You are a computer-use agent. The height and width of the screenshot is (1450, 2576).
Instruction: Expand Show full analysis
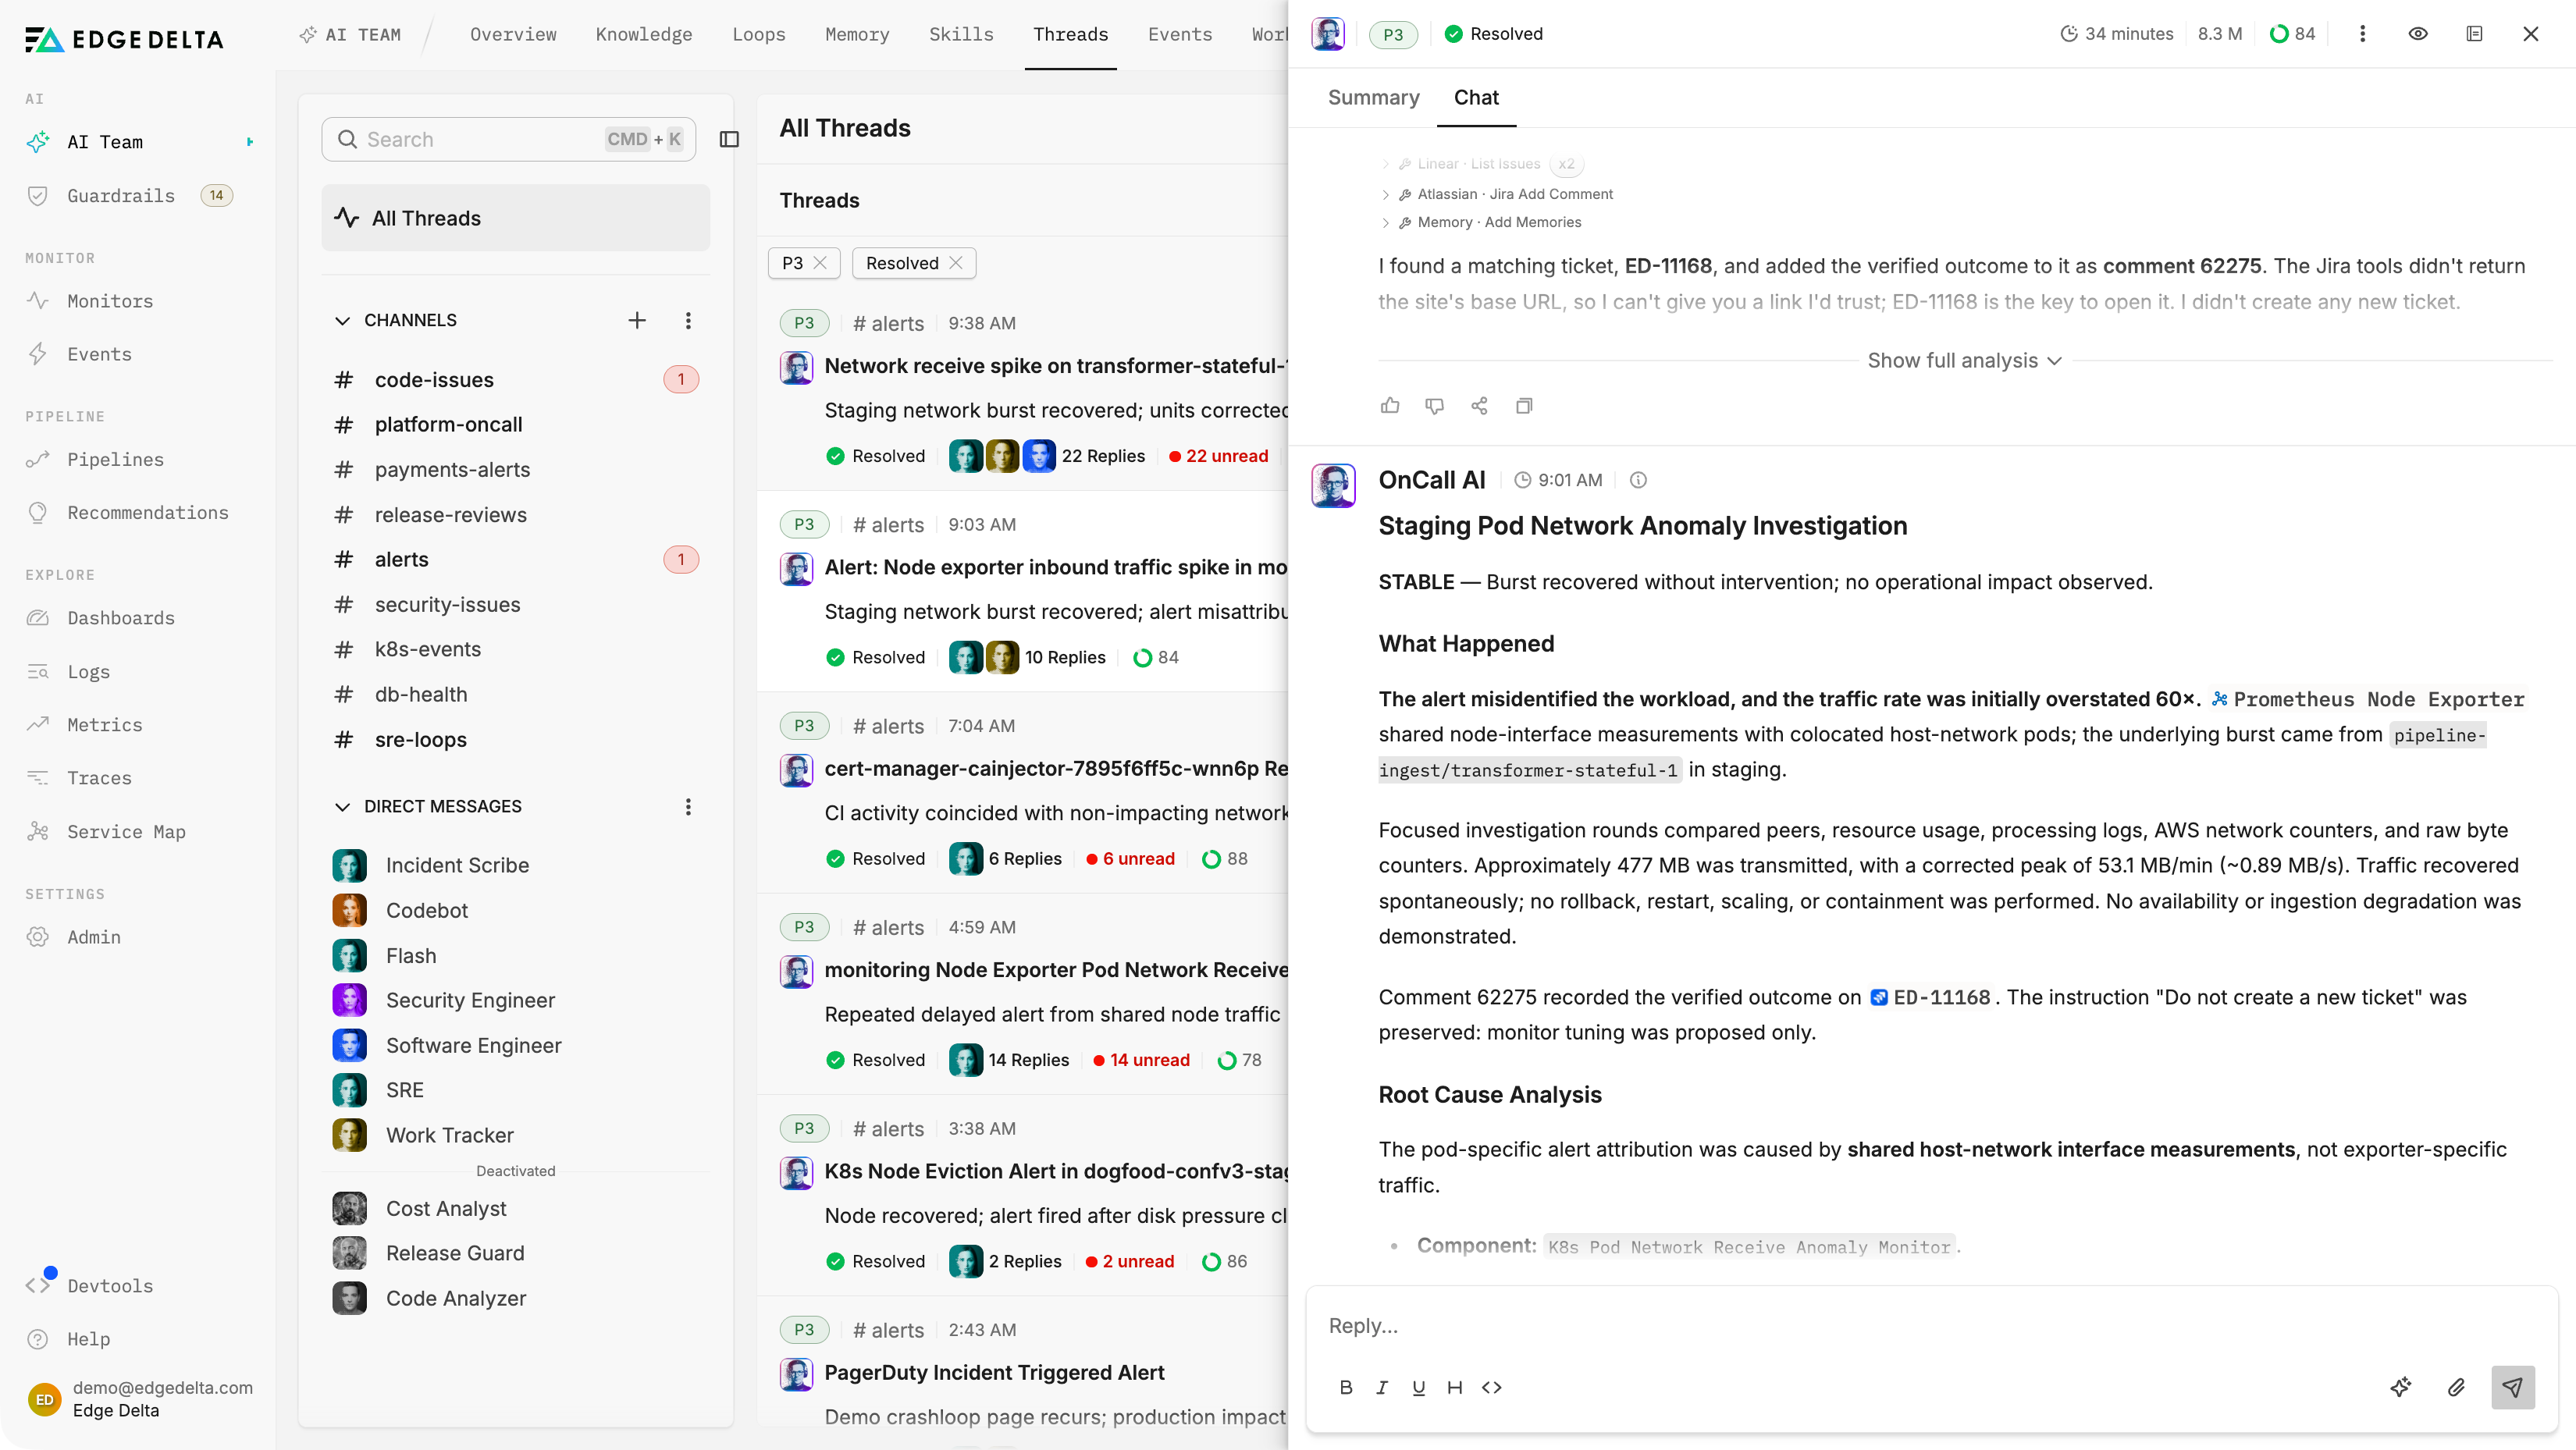coord(1964,360)
